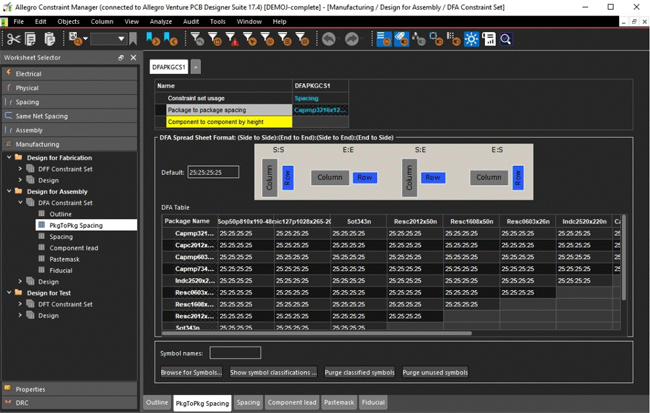Open the toolbar search combo box
Screen dimensions: 650x413
click(x=108, y=39)
